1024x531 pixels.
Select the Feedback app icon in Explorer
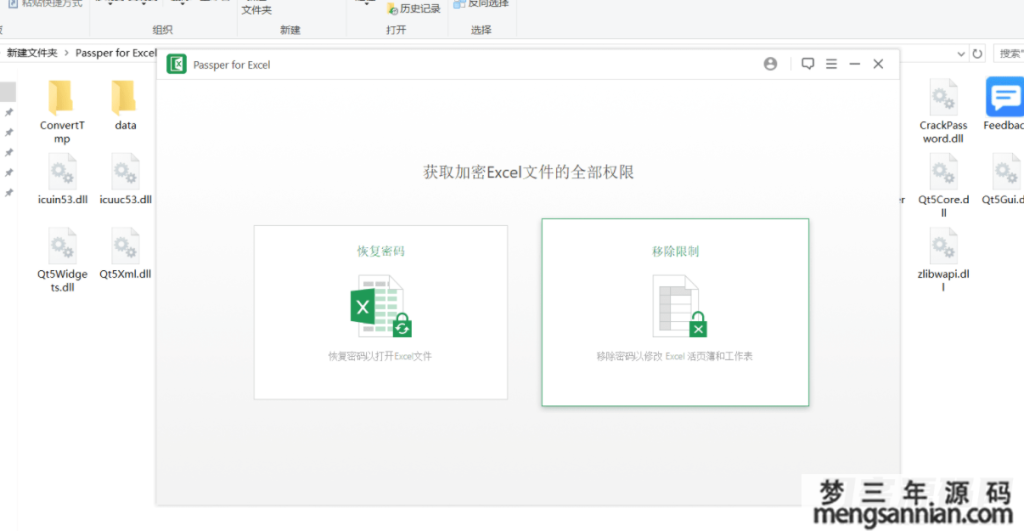(1004, 104)
